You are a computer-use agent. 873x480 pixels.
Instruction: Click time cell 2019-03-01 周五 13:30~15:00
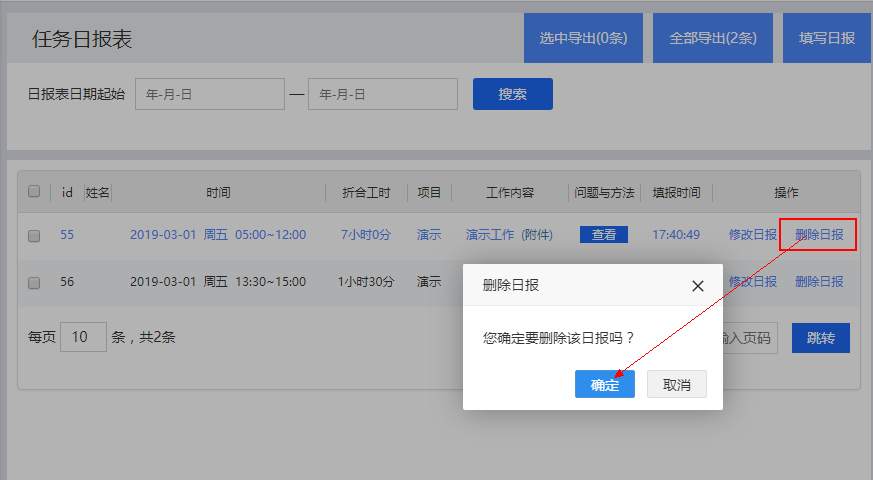point(218,282)
